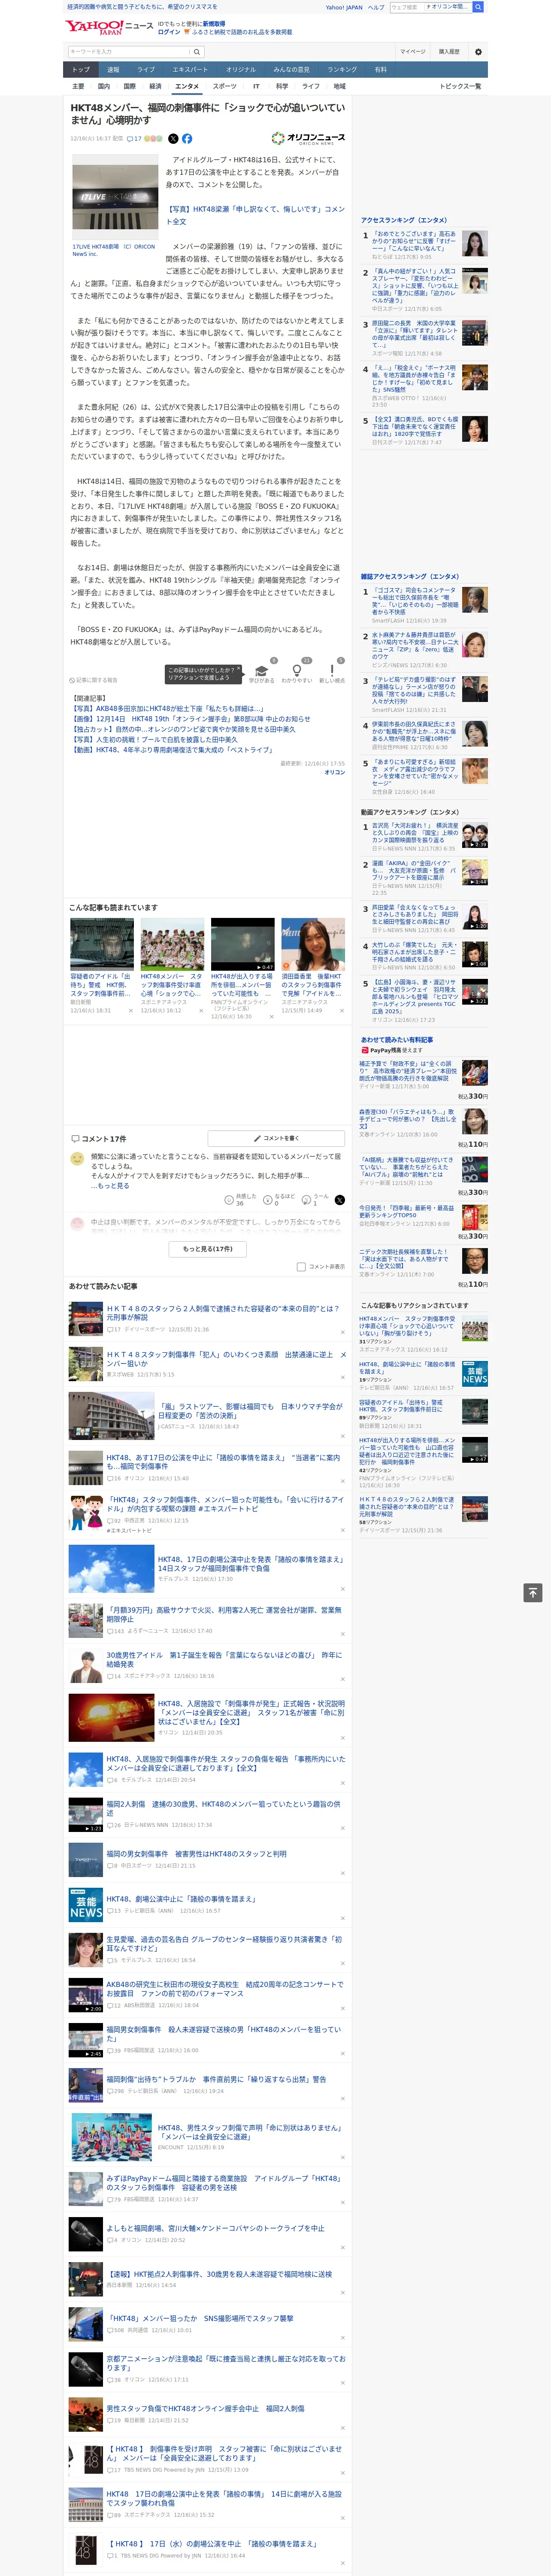Screen dimensions: 551x2576
Task: Share the article on Facebook
Action: tap(187, 139)
